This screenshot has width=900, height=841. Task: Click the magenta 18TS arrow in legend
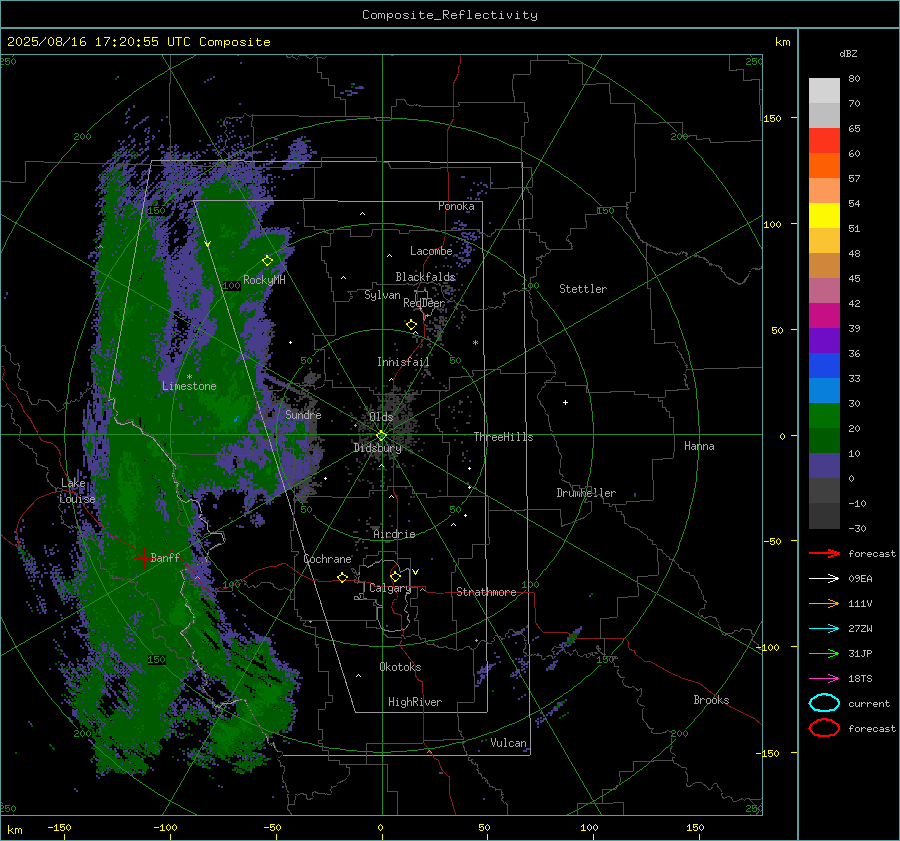pos(824,679)
